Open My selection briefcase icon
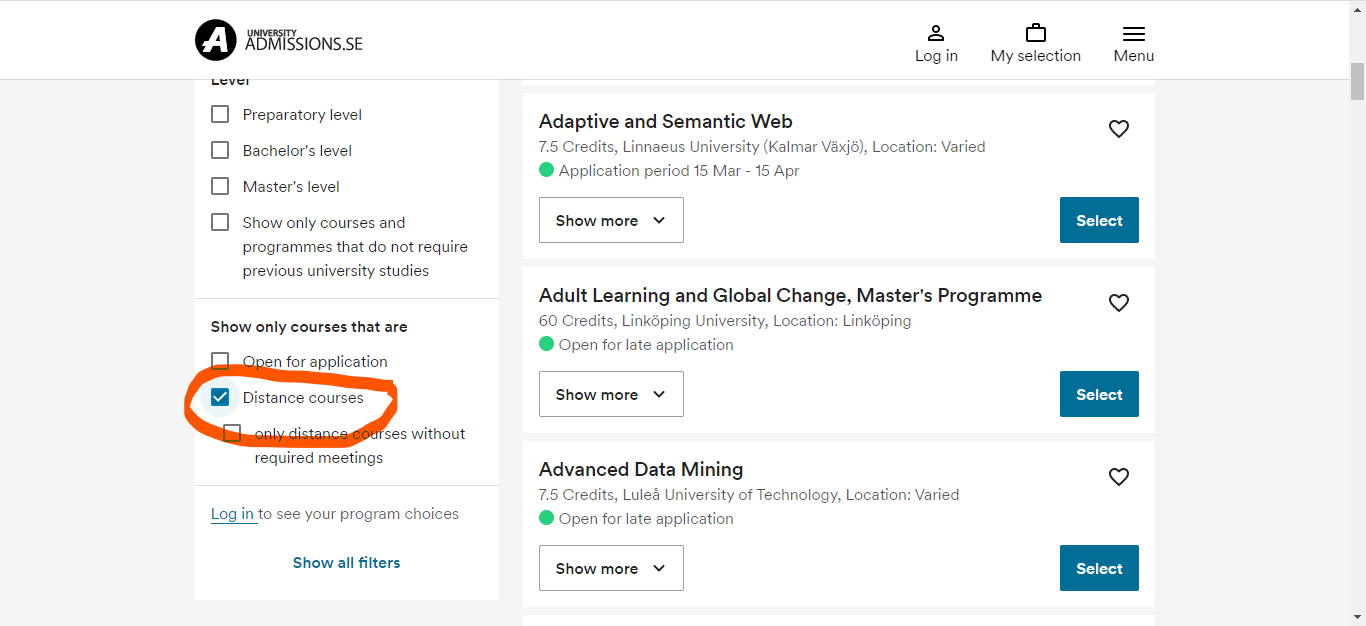Image resolution: width=1366 pixels, height=626 pixels. (1036, 33)
